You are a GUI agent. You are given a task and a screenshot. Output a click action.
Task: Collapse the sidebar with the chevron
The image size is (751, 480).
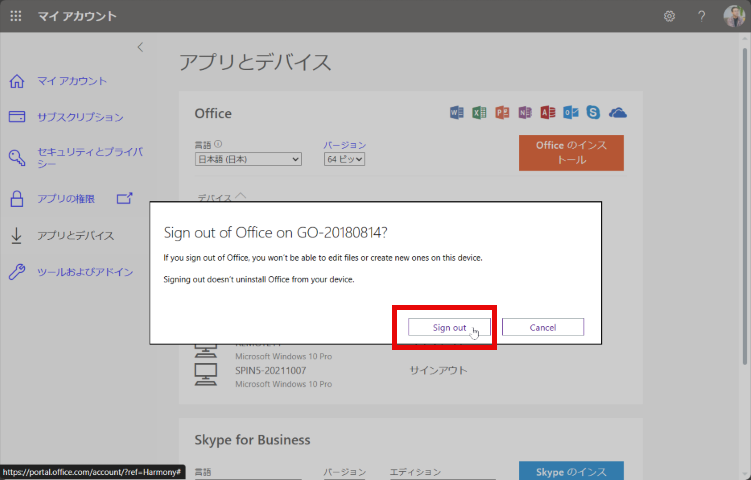[140, 47]
